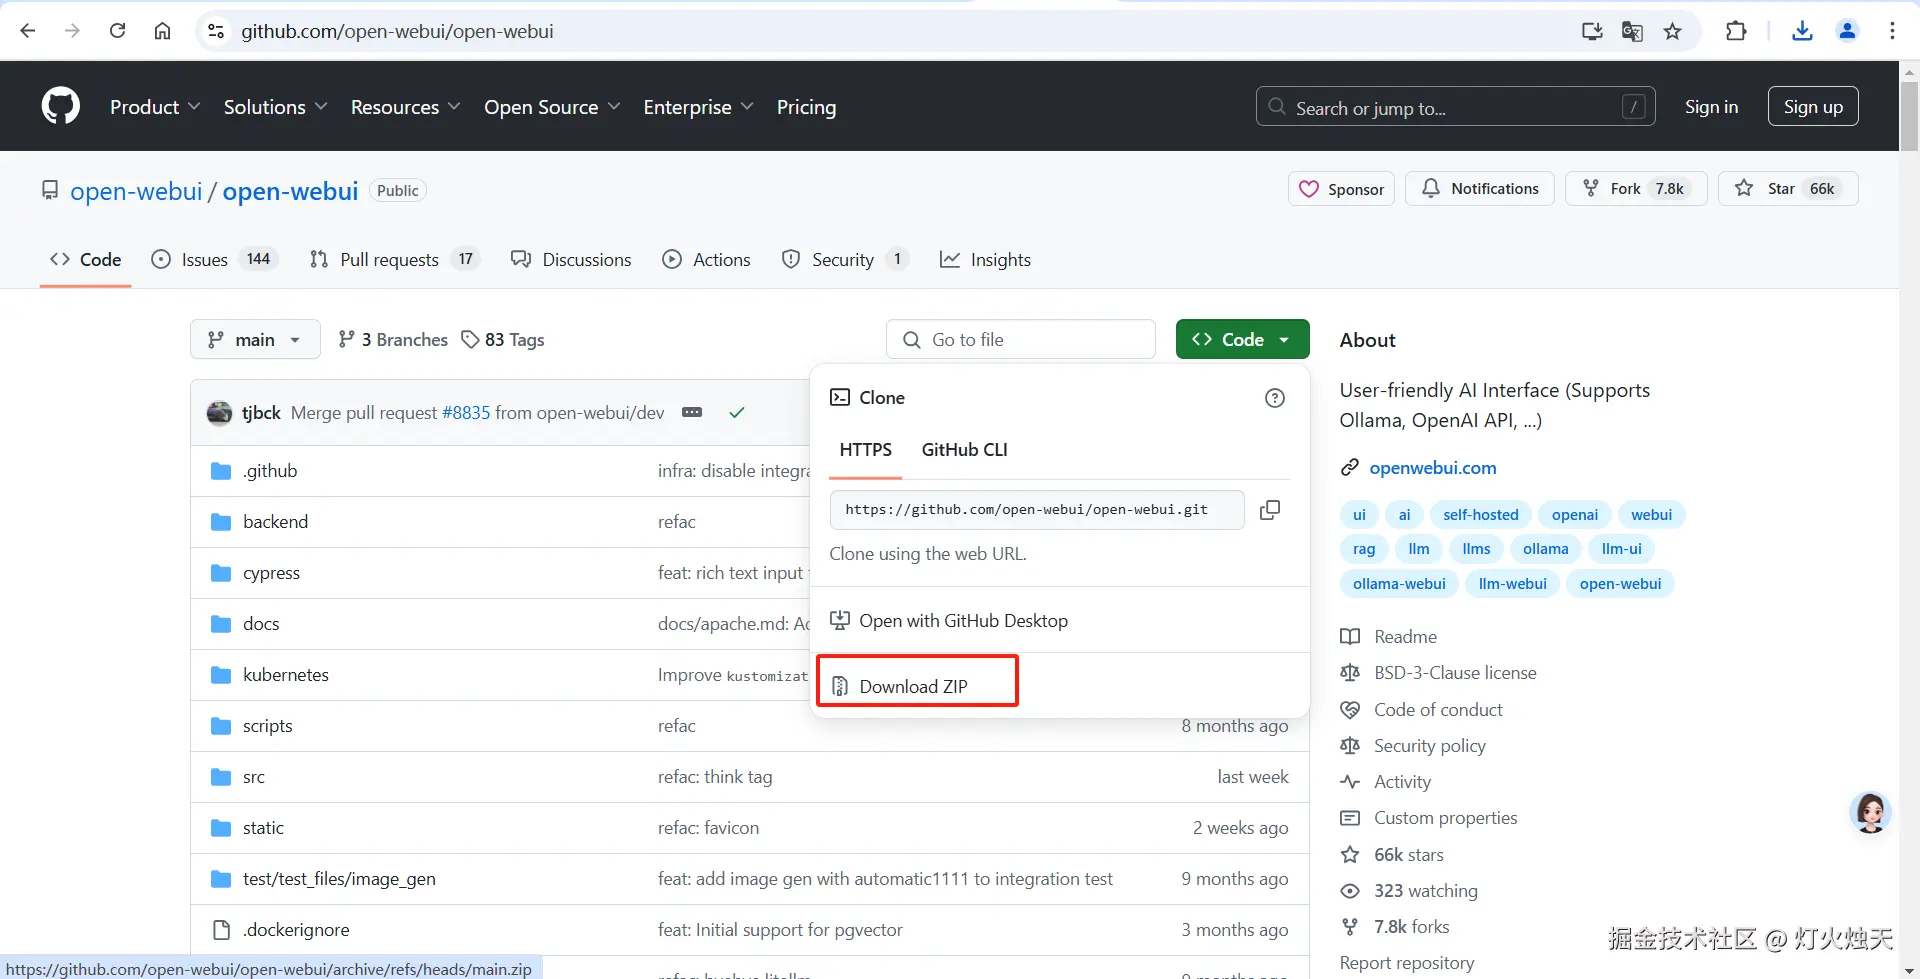
Task: Switch to the Pull requests tab
Action: [x=395, y=260]
